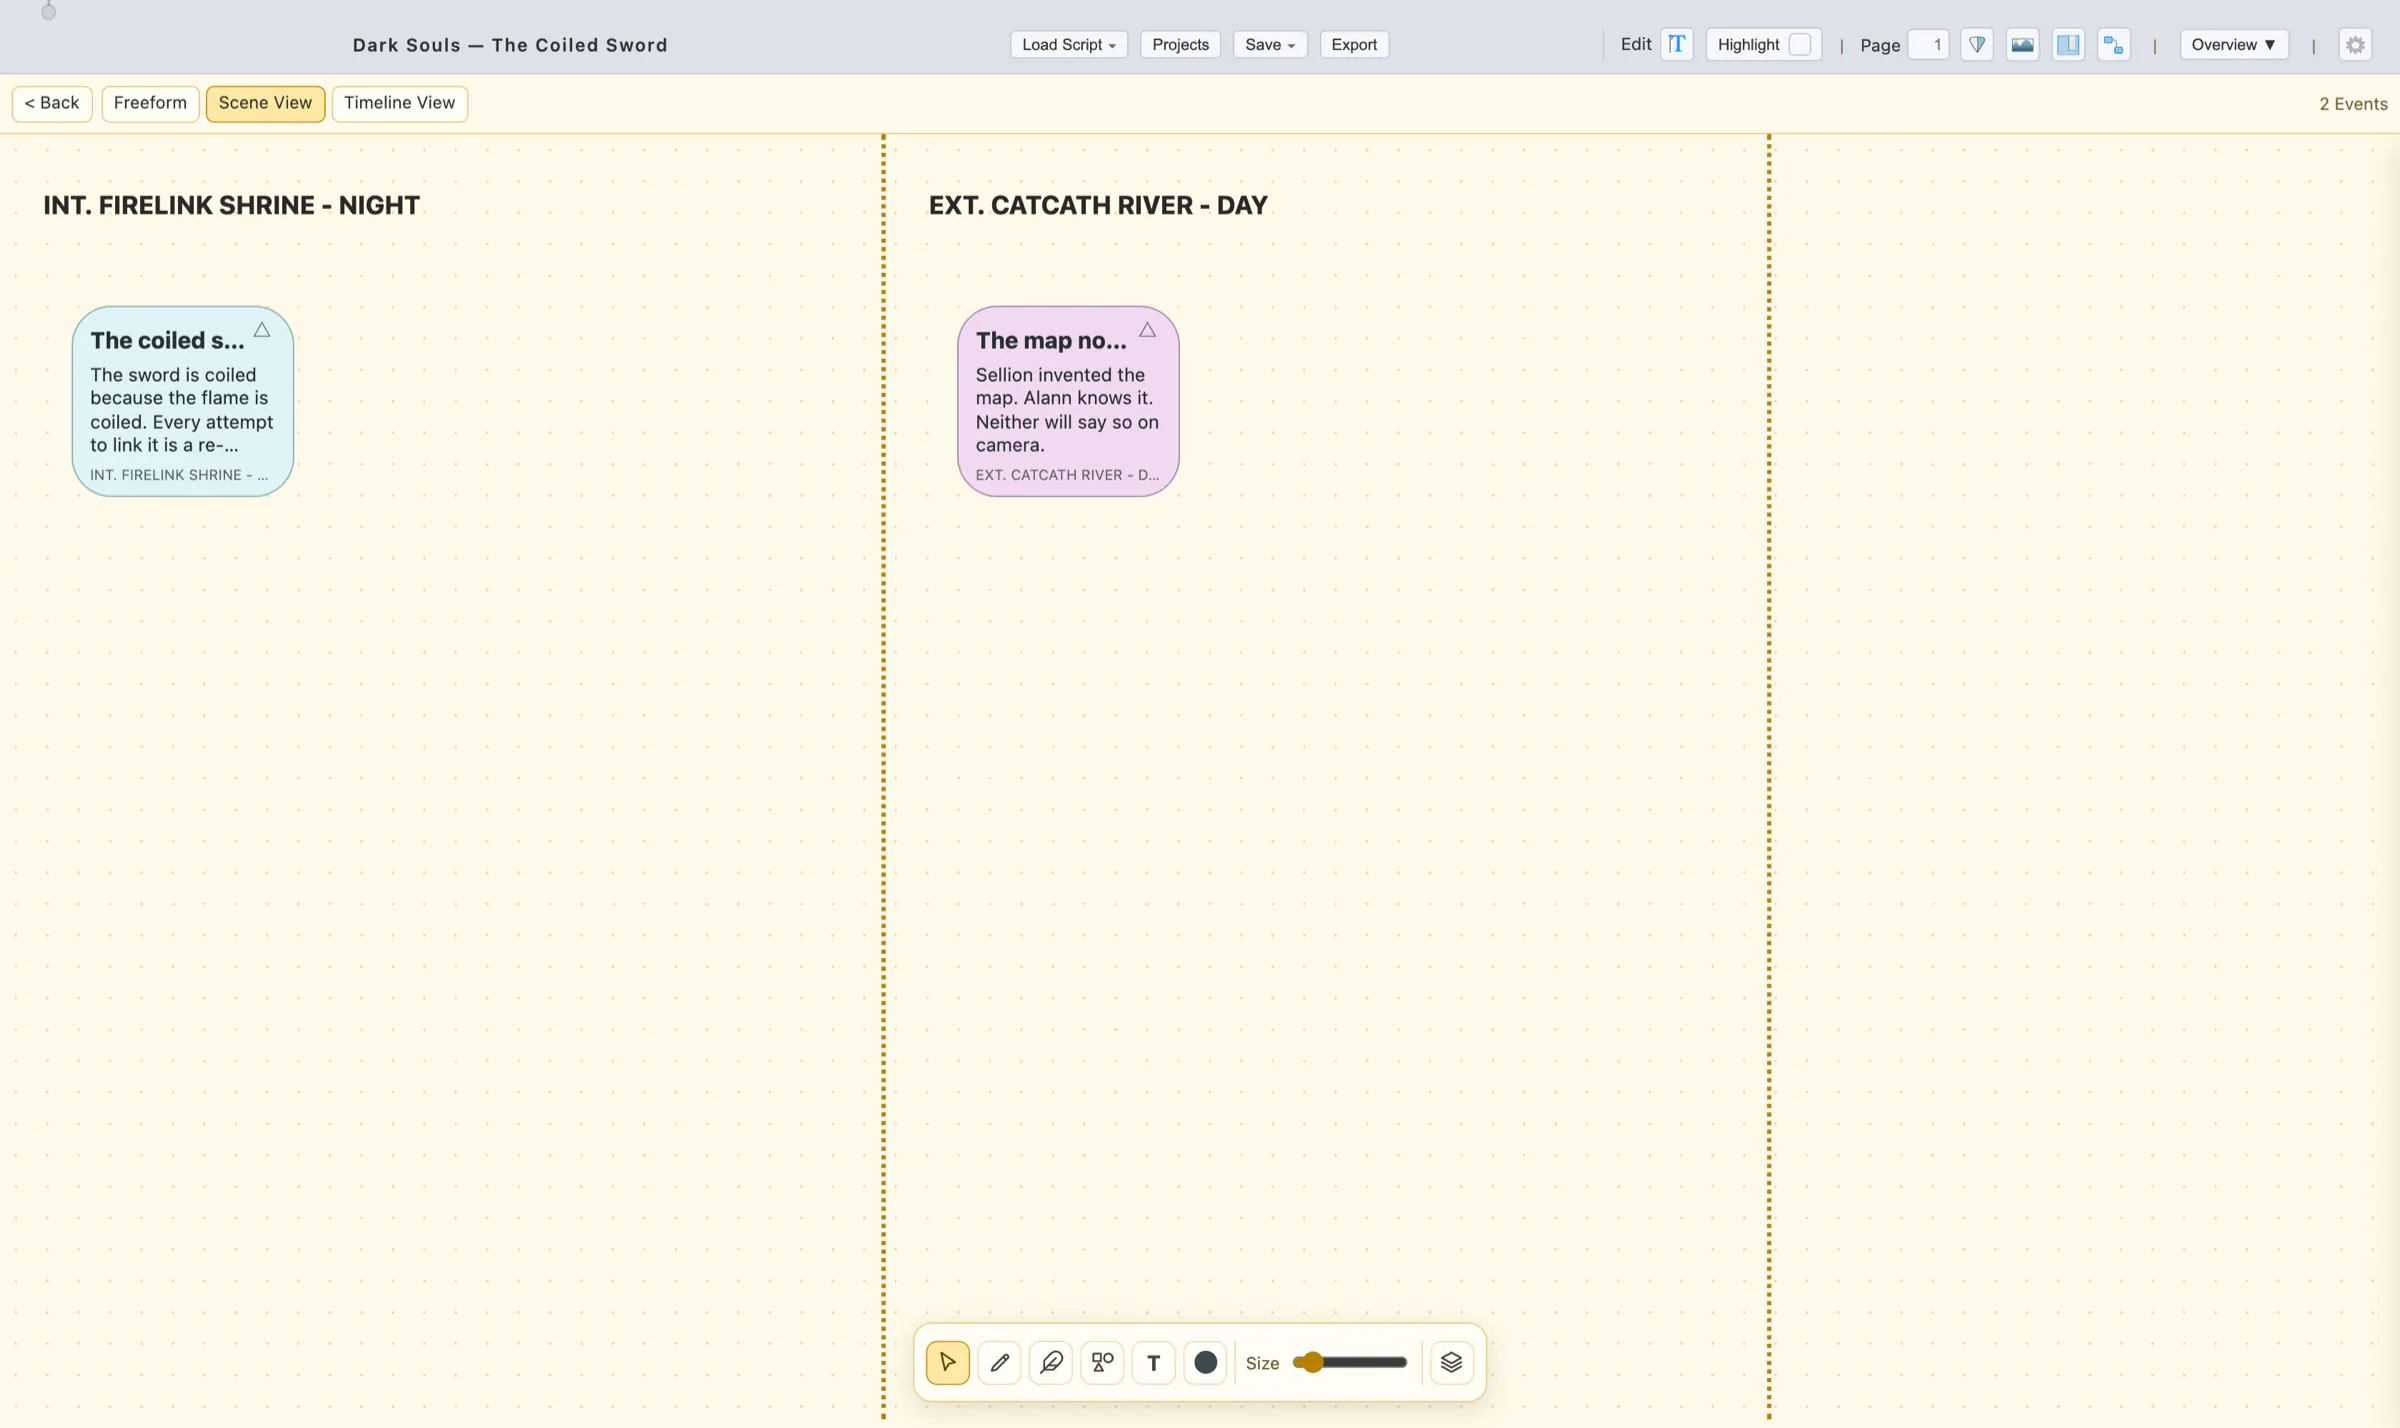The height and width of the screenshot is (1428, 2400).
Task: Pick the dark color swatch
Action: click(1205, 1362)
